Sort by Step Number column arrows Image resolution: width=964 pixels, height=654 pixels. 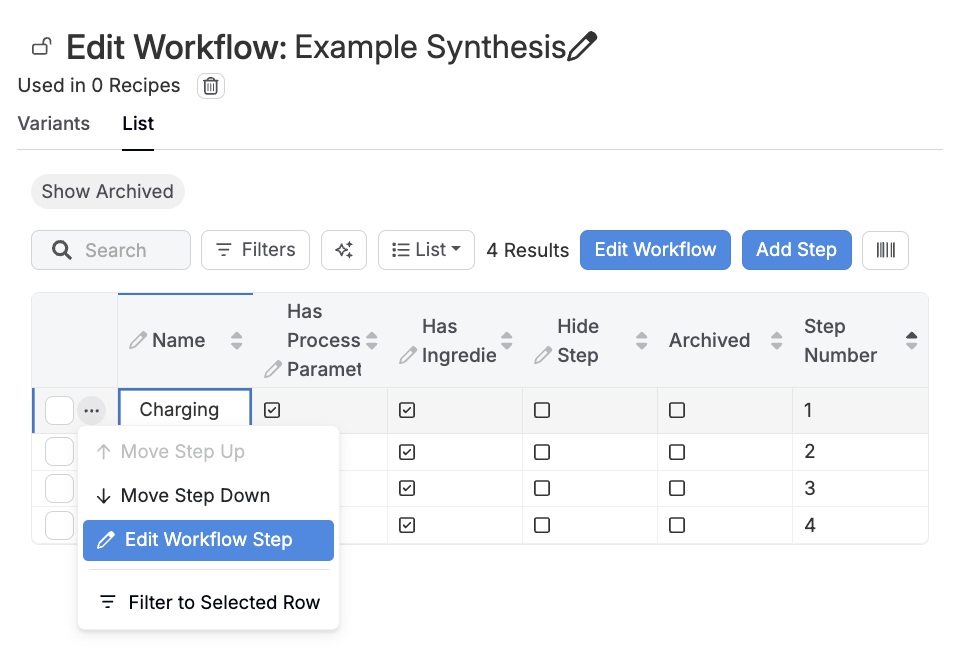click(911, 340)
